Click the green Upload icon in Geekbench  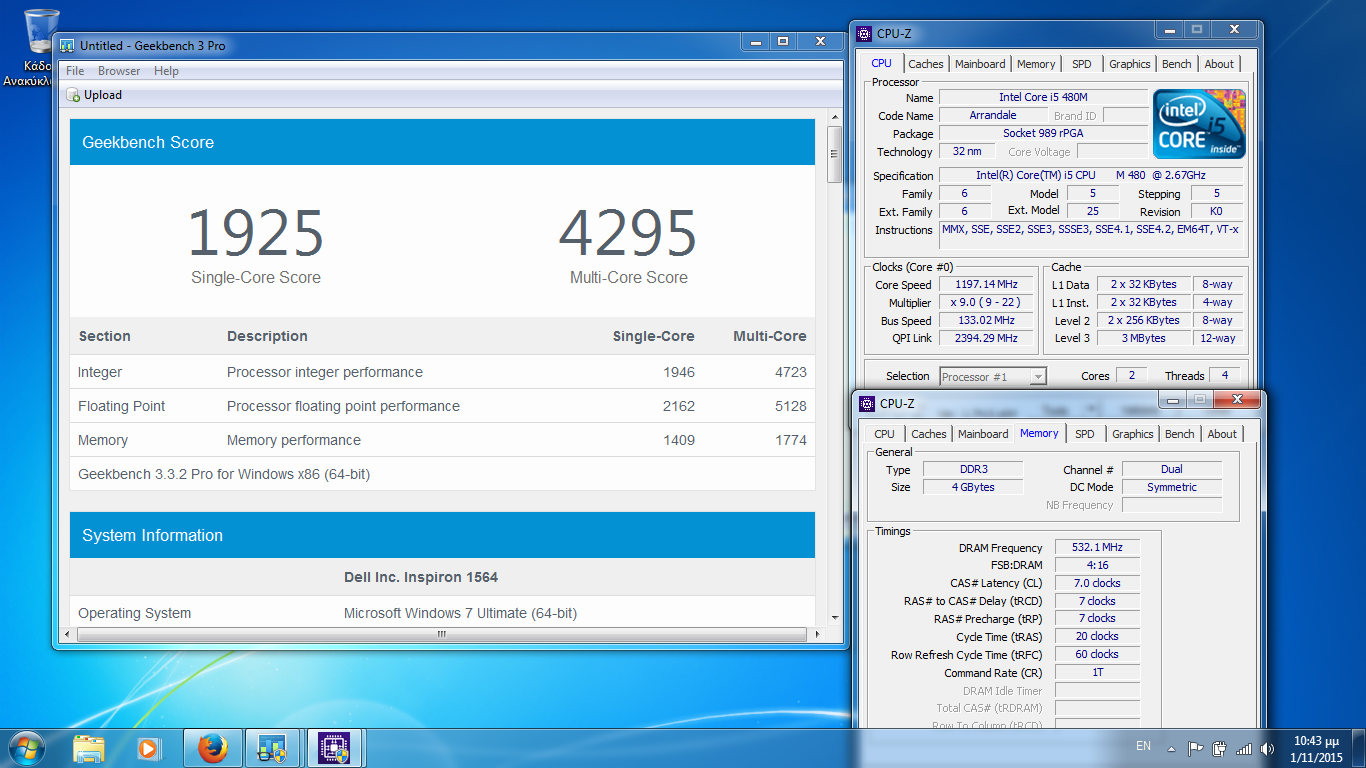(x=73, y=95)
